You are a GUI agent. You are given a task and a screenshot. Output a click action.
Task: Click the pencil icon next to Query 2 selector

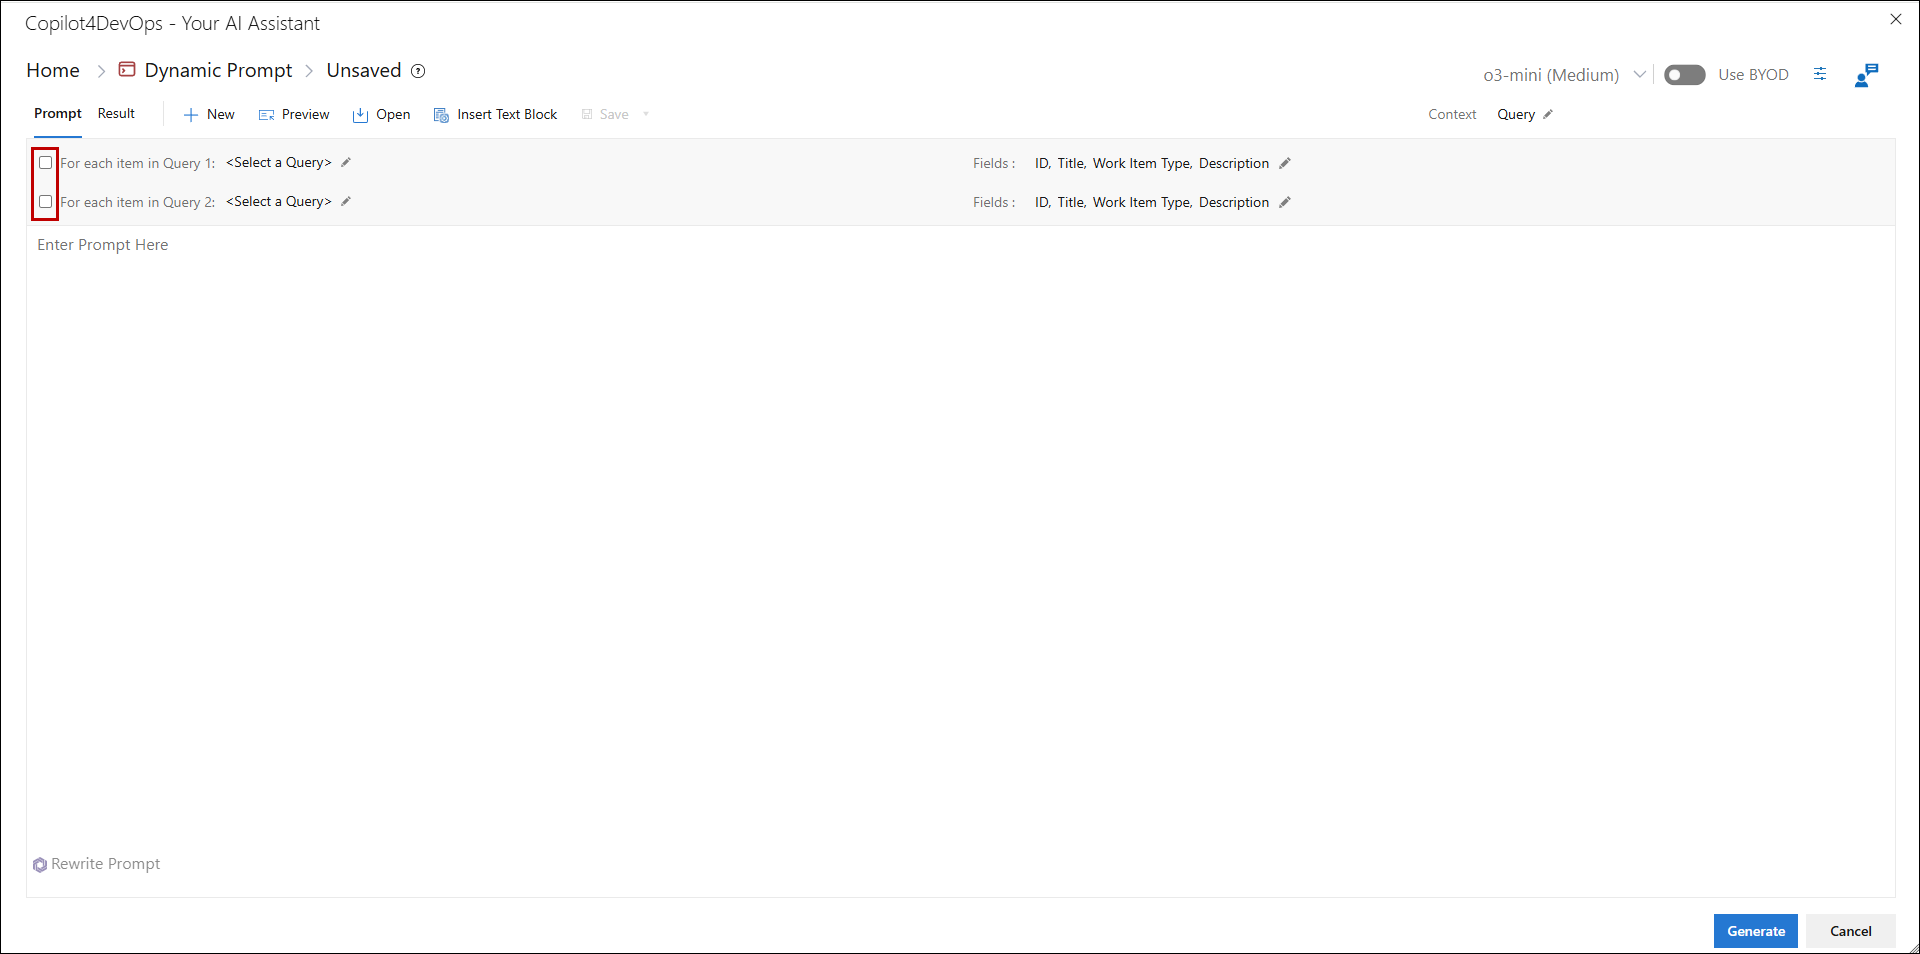tap(346, 202)
